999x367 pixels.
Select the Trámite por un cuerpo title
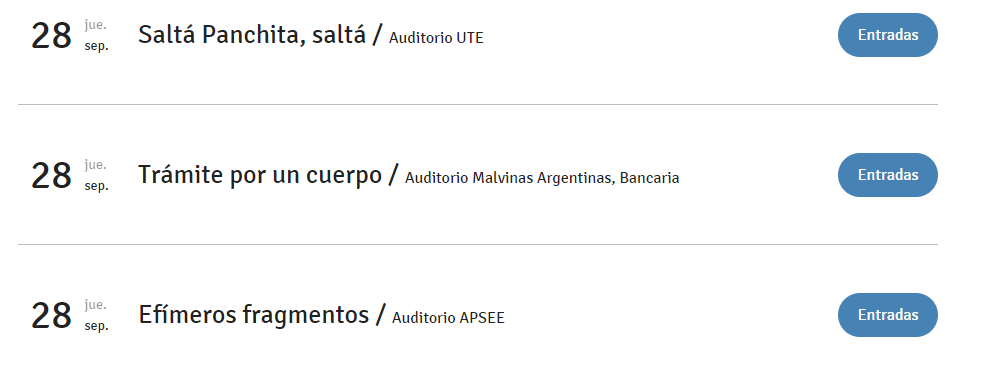pos(260,175)
